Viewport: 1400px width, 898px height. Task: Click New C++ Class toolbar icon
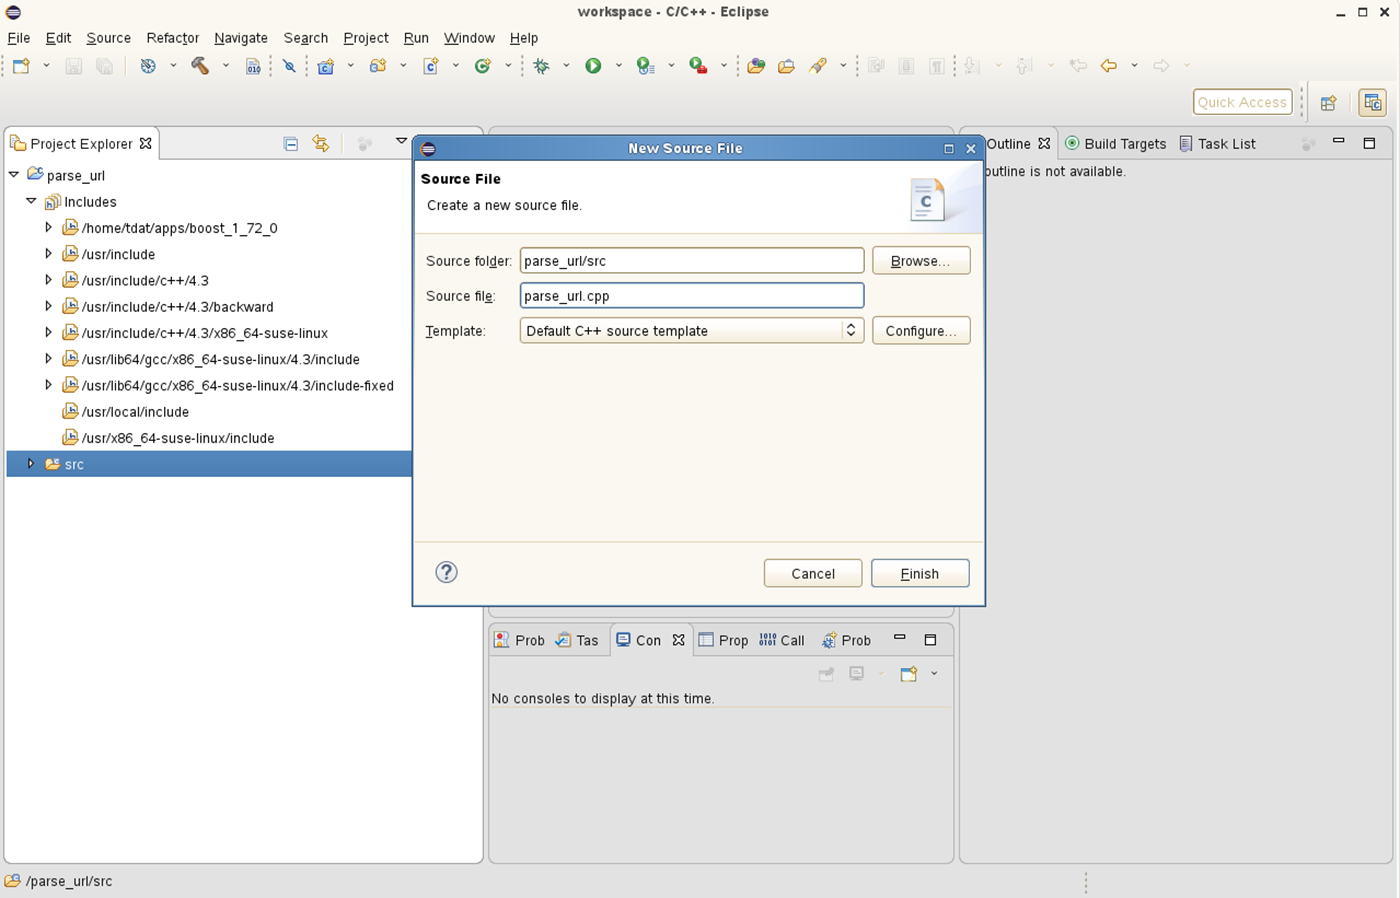tap(483, 66)
